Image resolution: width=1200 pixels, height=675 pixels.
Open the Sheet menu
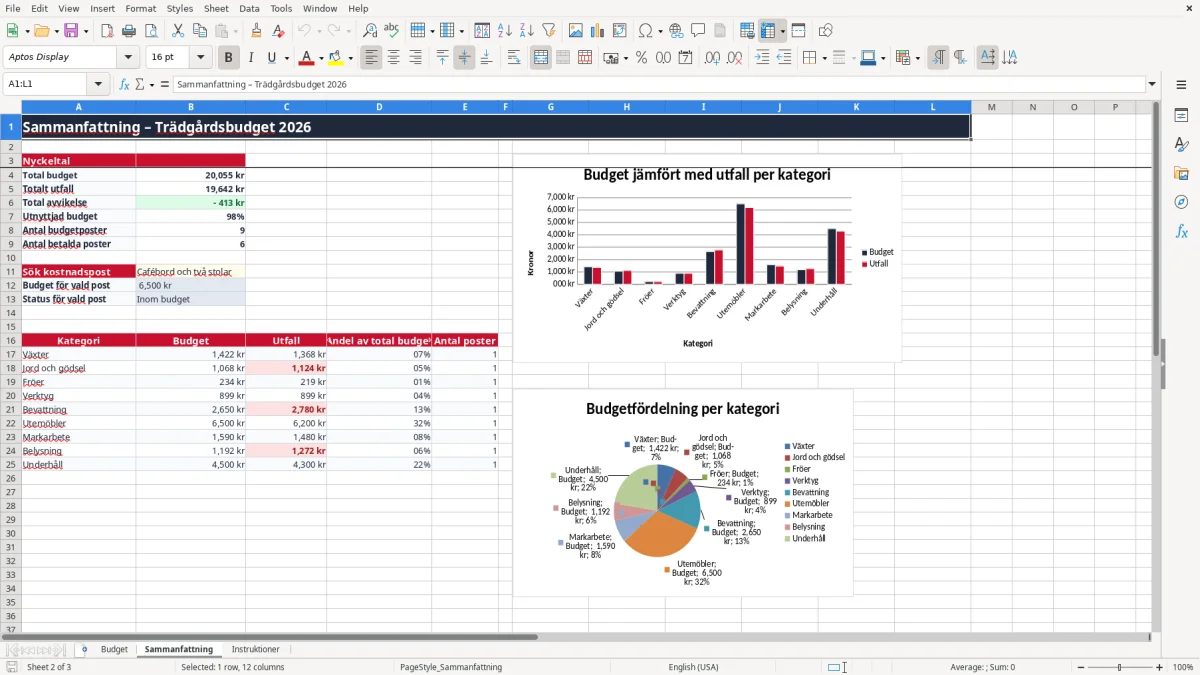click(216, 8)
